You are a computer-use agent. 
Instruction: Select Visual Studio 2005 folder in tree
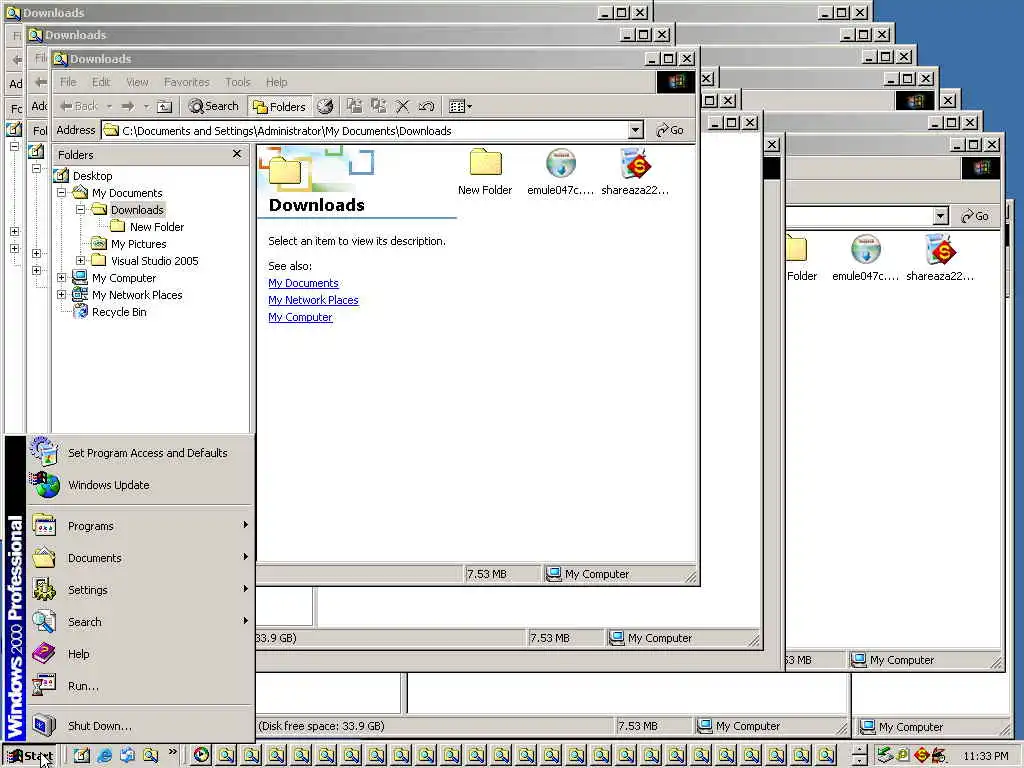click(155, 261)
